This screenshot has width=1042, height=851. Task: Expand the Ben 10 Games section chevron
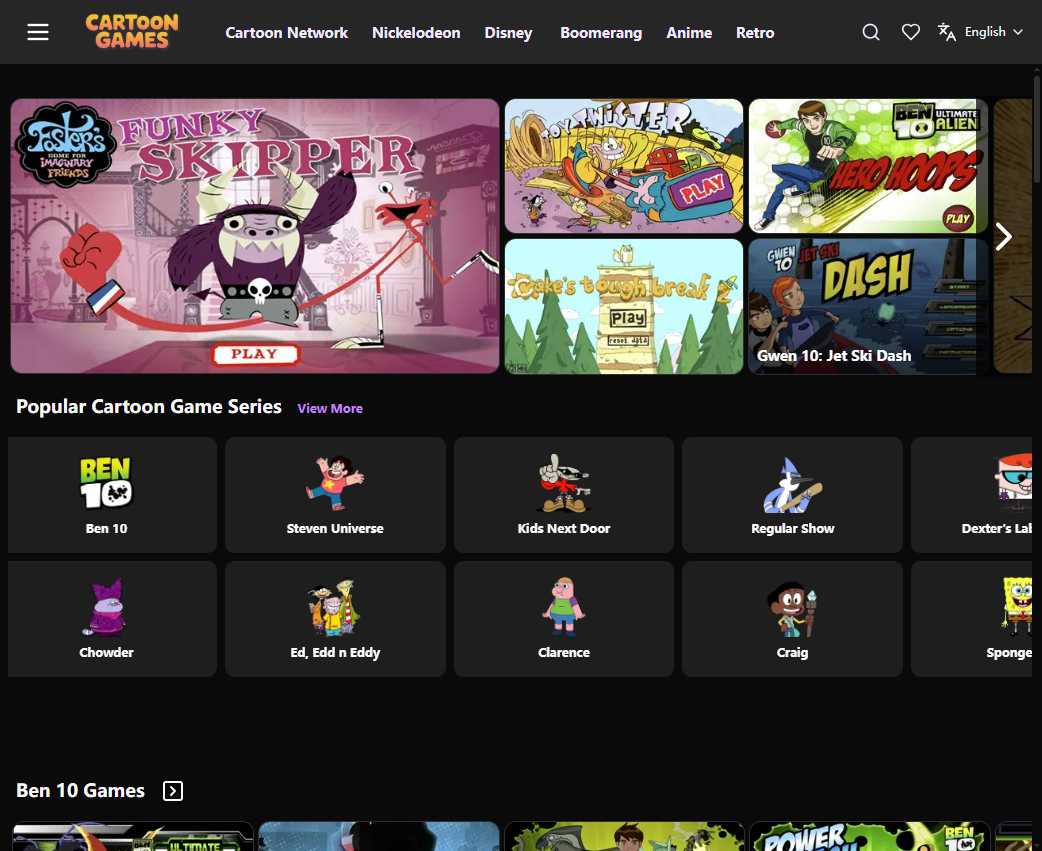[172, 790]
